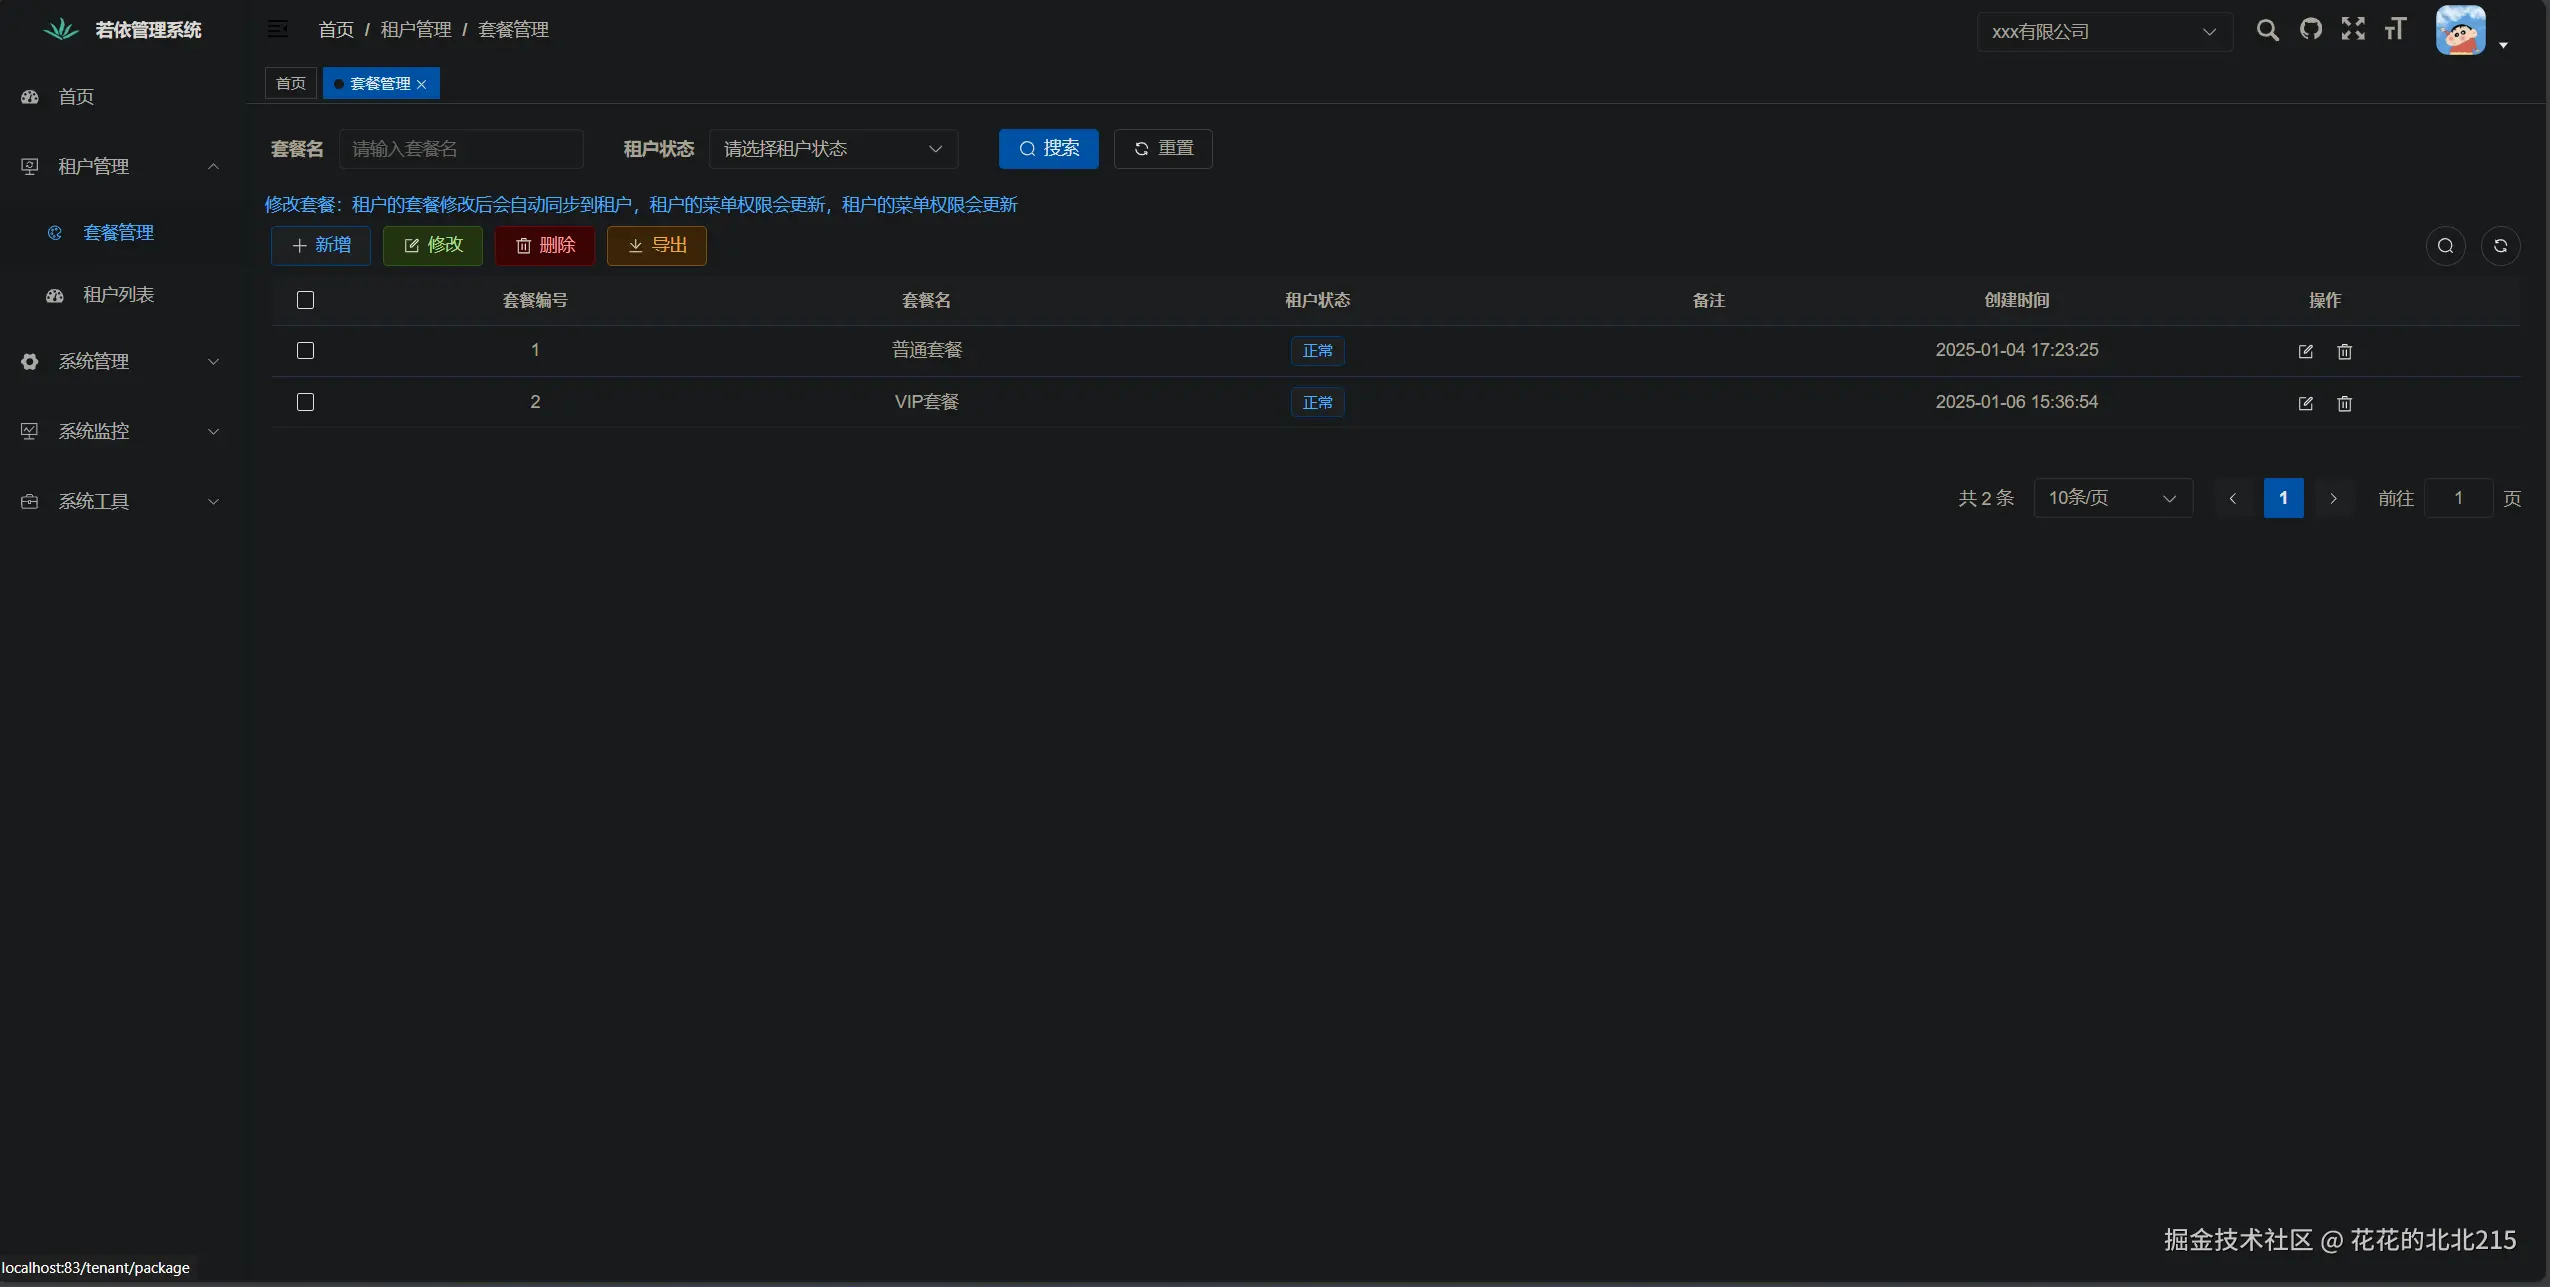
Task: Click the sidebar collapse hamburger icon
Action: pos(278,29)
